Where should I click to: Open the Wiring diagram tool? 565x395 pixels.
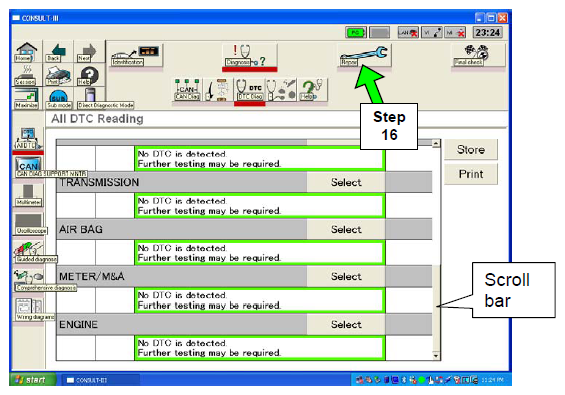(29, 310)
